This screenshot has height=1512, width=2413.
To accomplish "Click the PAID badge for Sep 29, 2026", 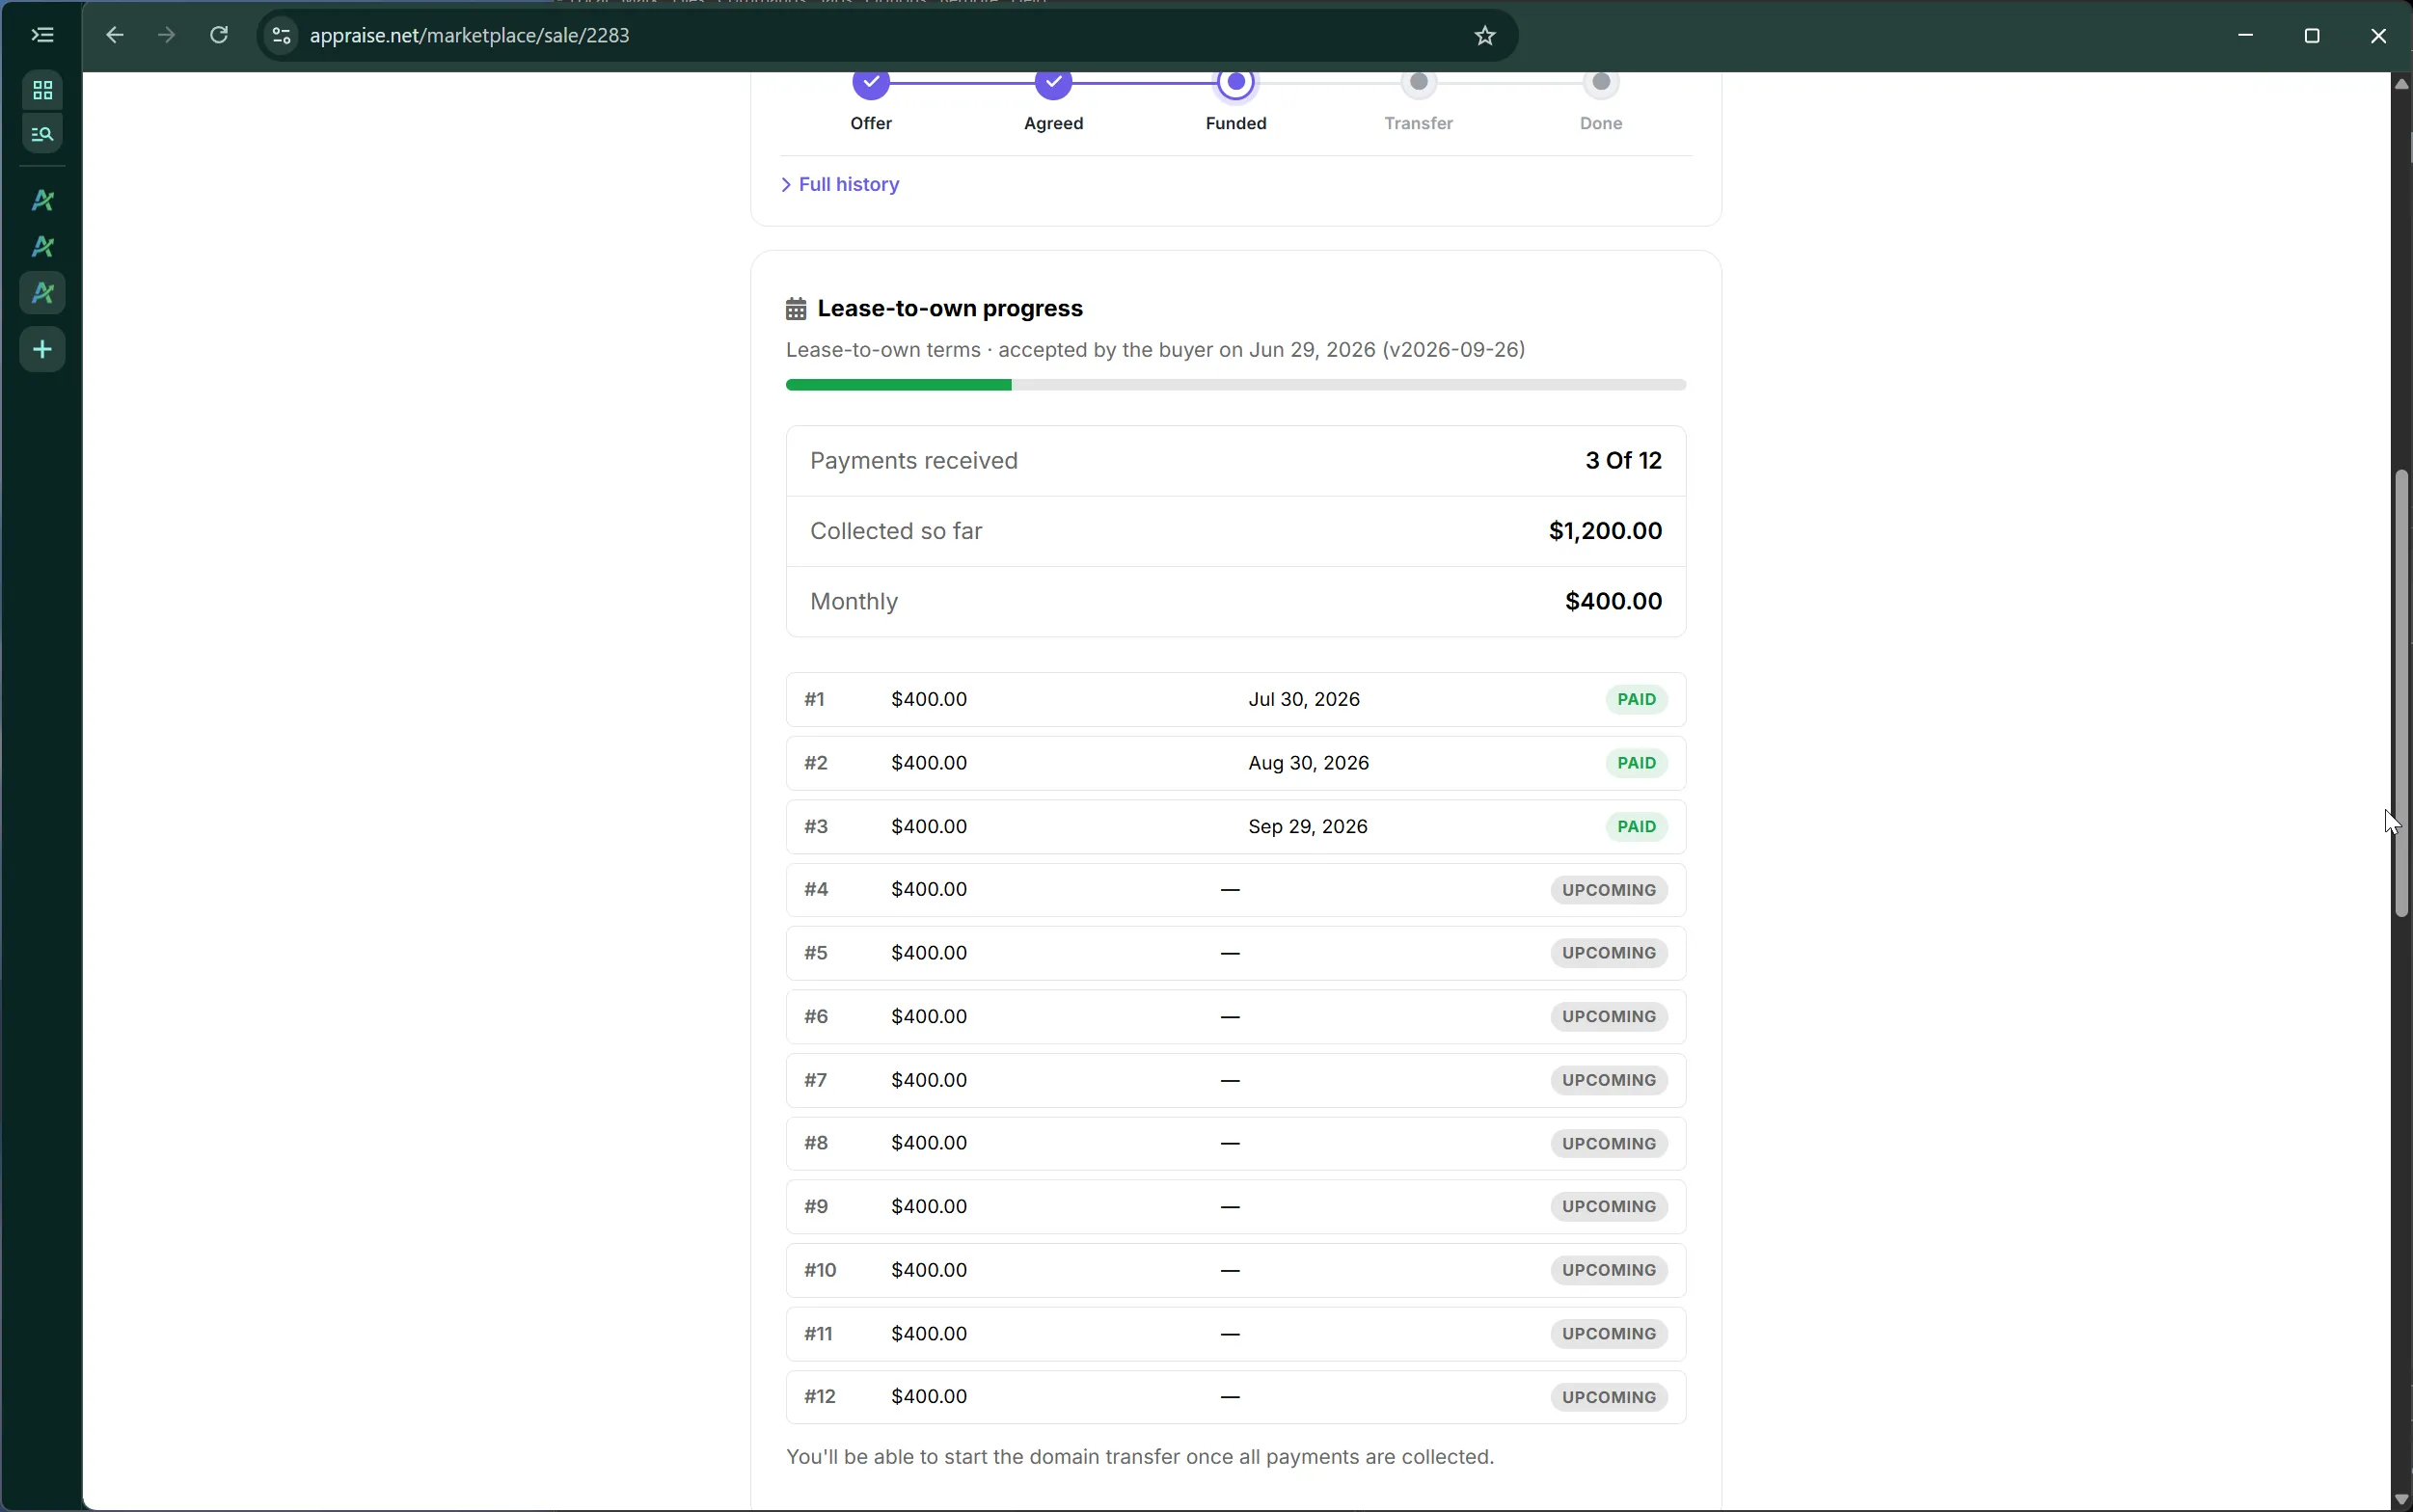I will 1636,827.
